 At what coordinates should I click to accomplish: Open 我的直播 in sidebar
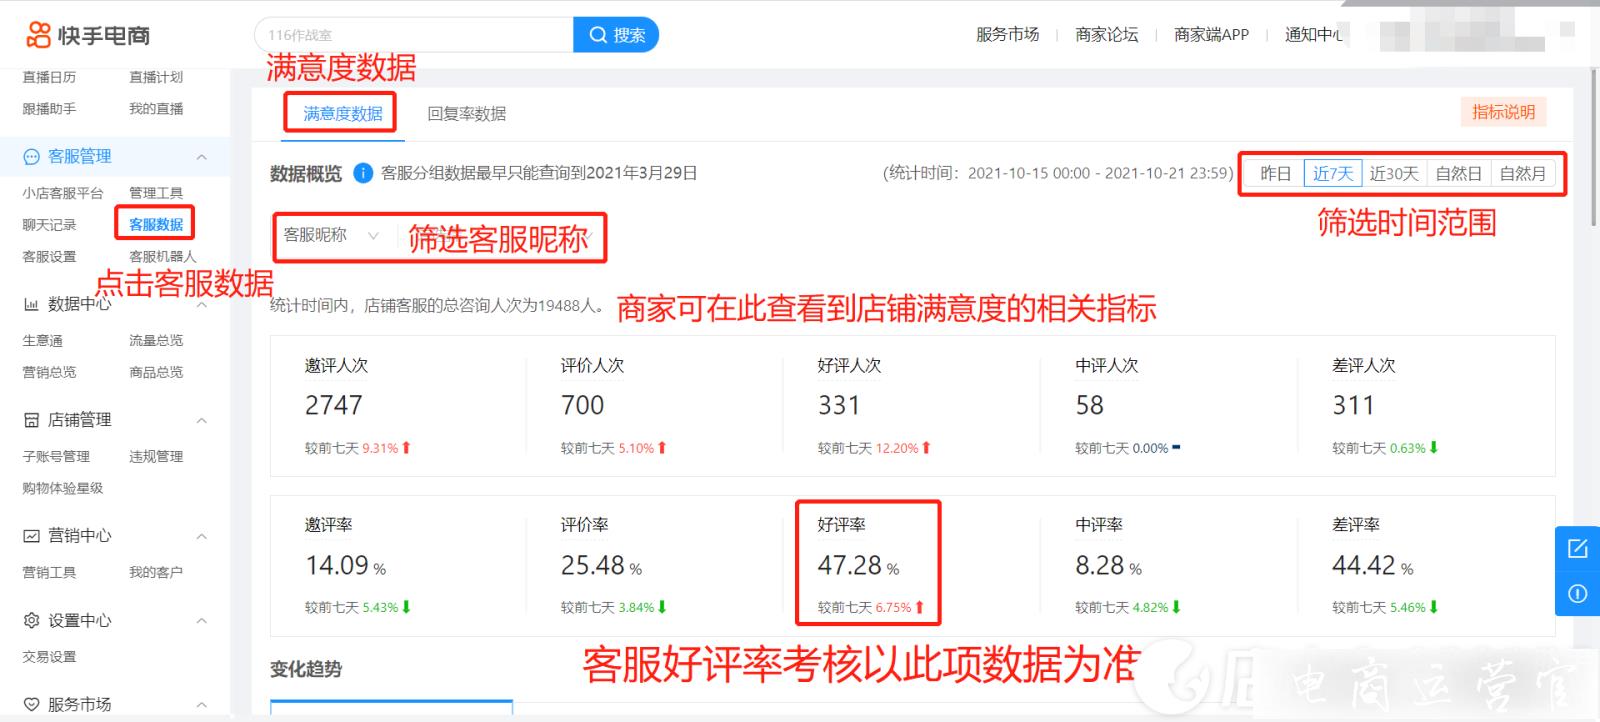(x=156, y=109)
